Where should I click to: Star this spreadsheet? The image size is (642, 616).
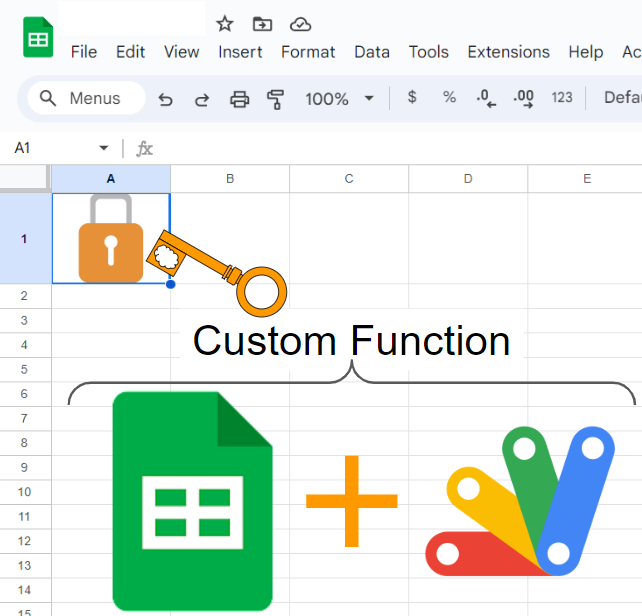point(225,24)
